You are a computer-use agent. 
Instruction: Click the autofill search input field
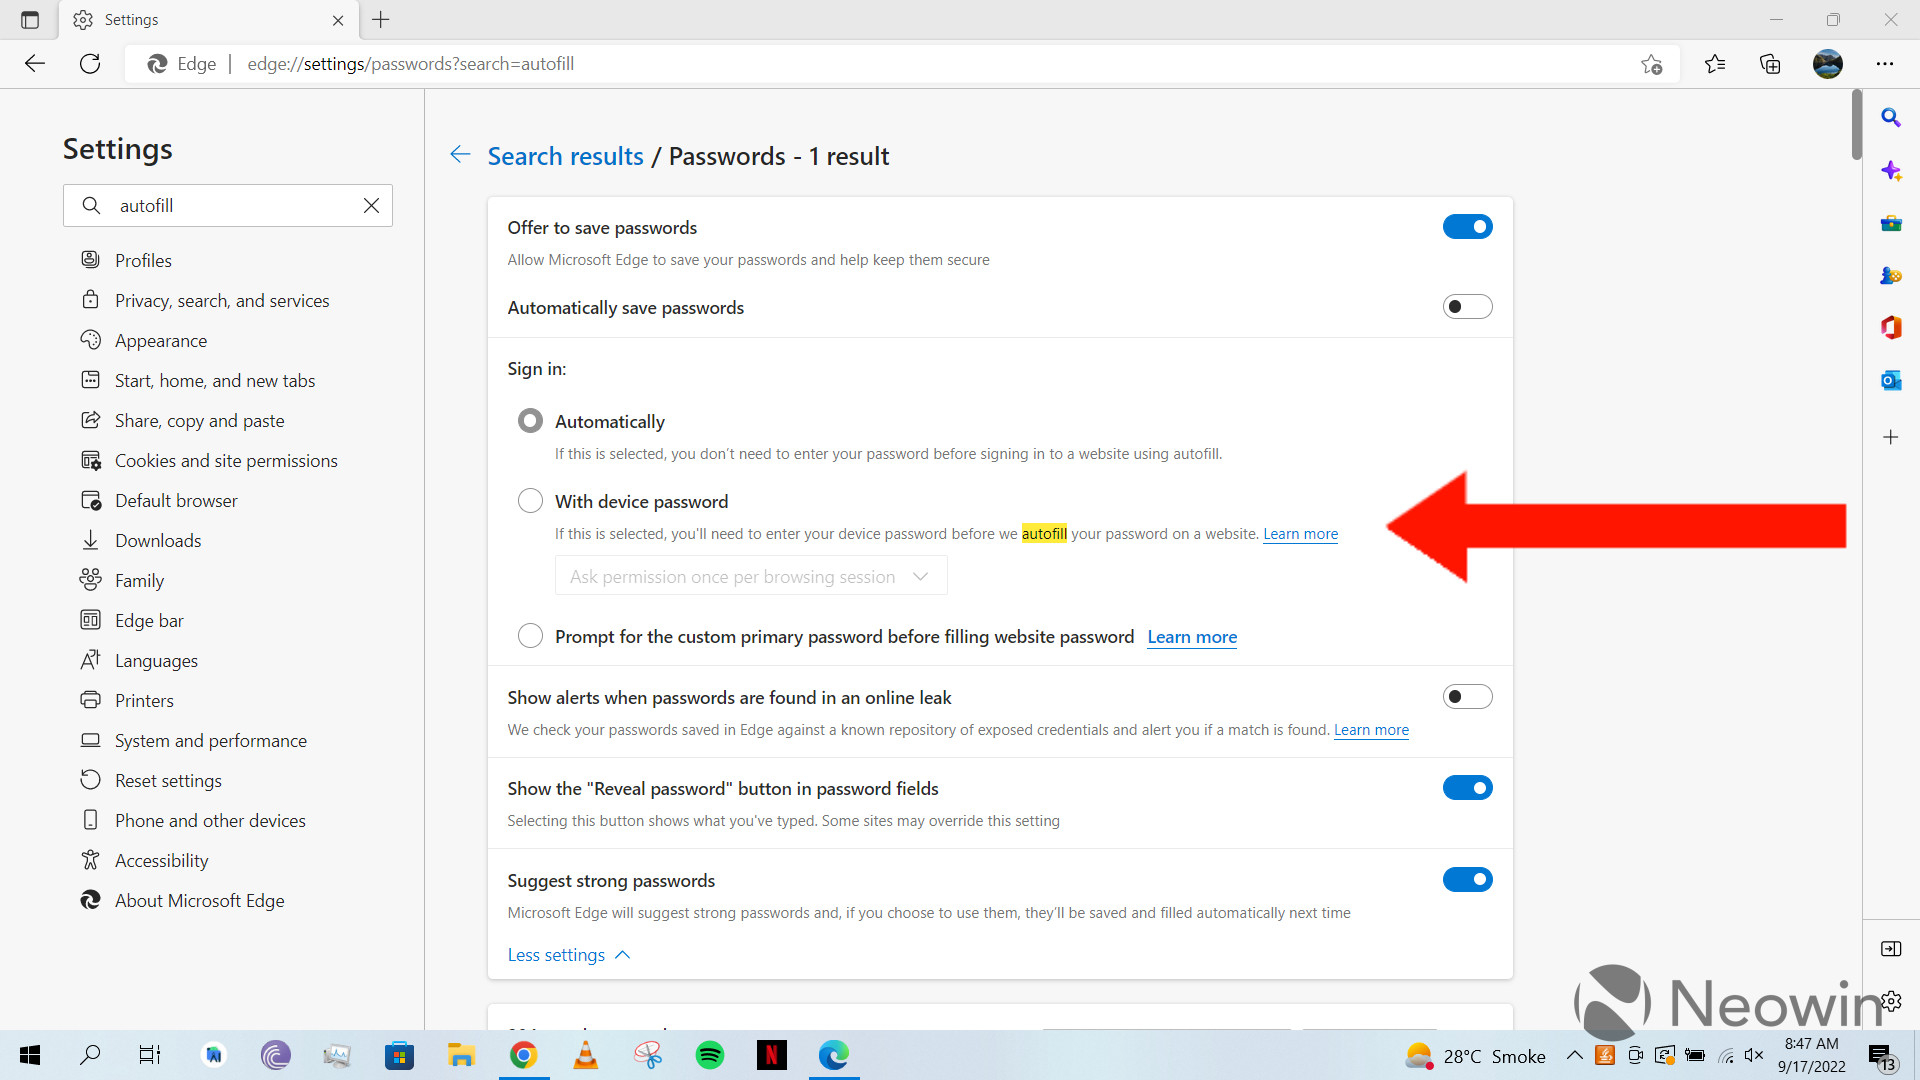coord(229,204)
